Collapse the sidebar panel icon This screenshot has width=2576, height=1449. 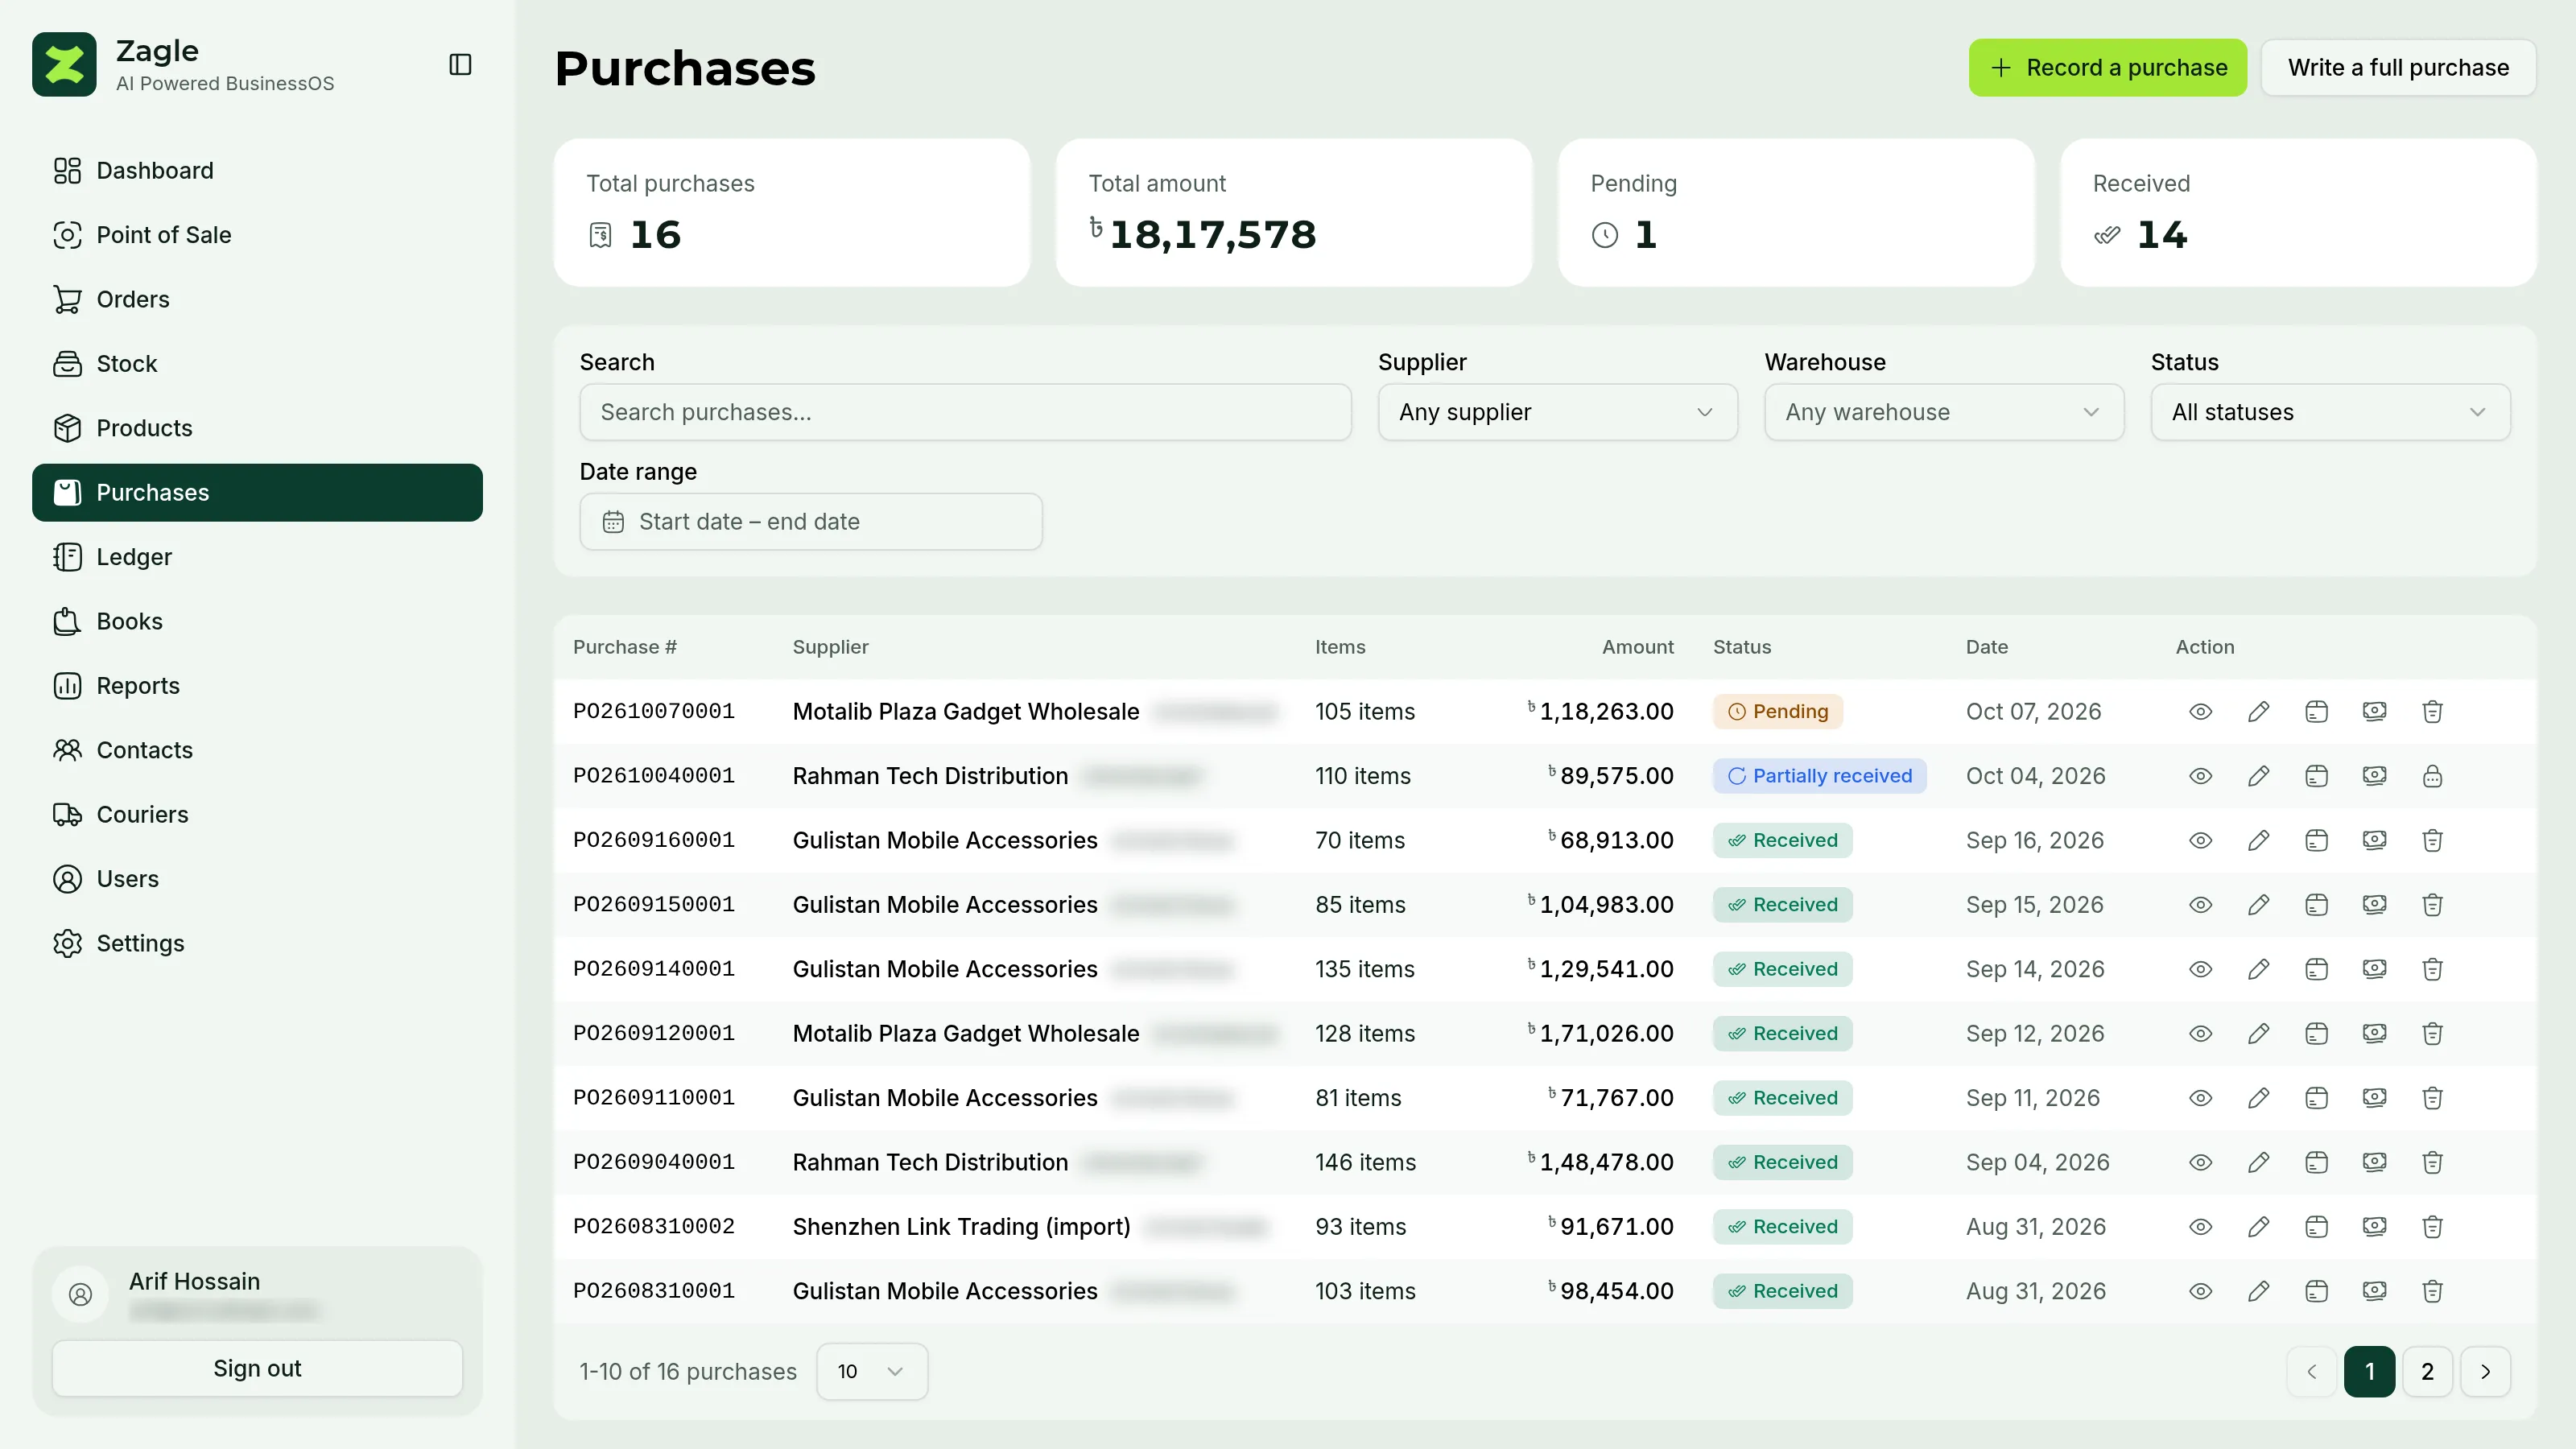(460, 65)
